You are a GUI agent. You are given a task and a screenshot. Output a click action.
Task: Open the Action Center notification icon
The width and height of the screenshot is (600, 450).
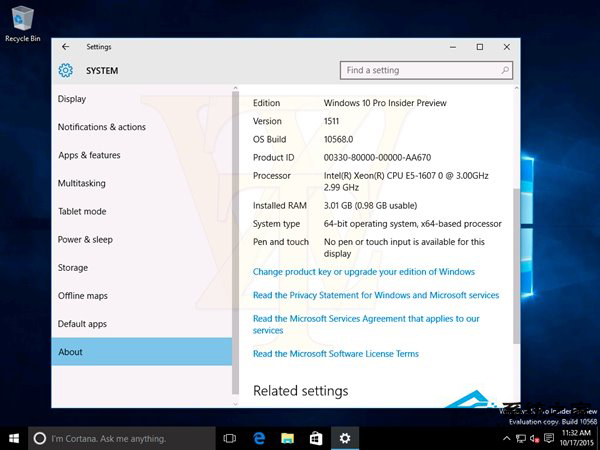[549, 438]
